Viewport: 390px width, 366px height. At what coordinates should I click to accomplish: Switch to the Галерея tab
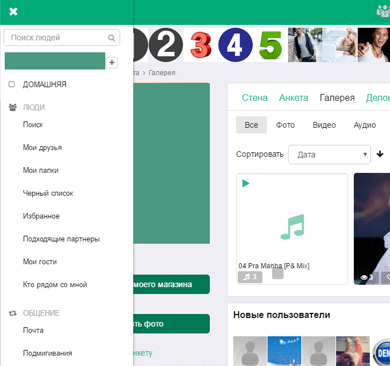pos(337,98)
